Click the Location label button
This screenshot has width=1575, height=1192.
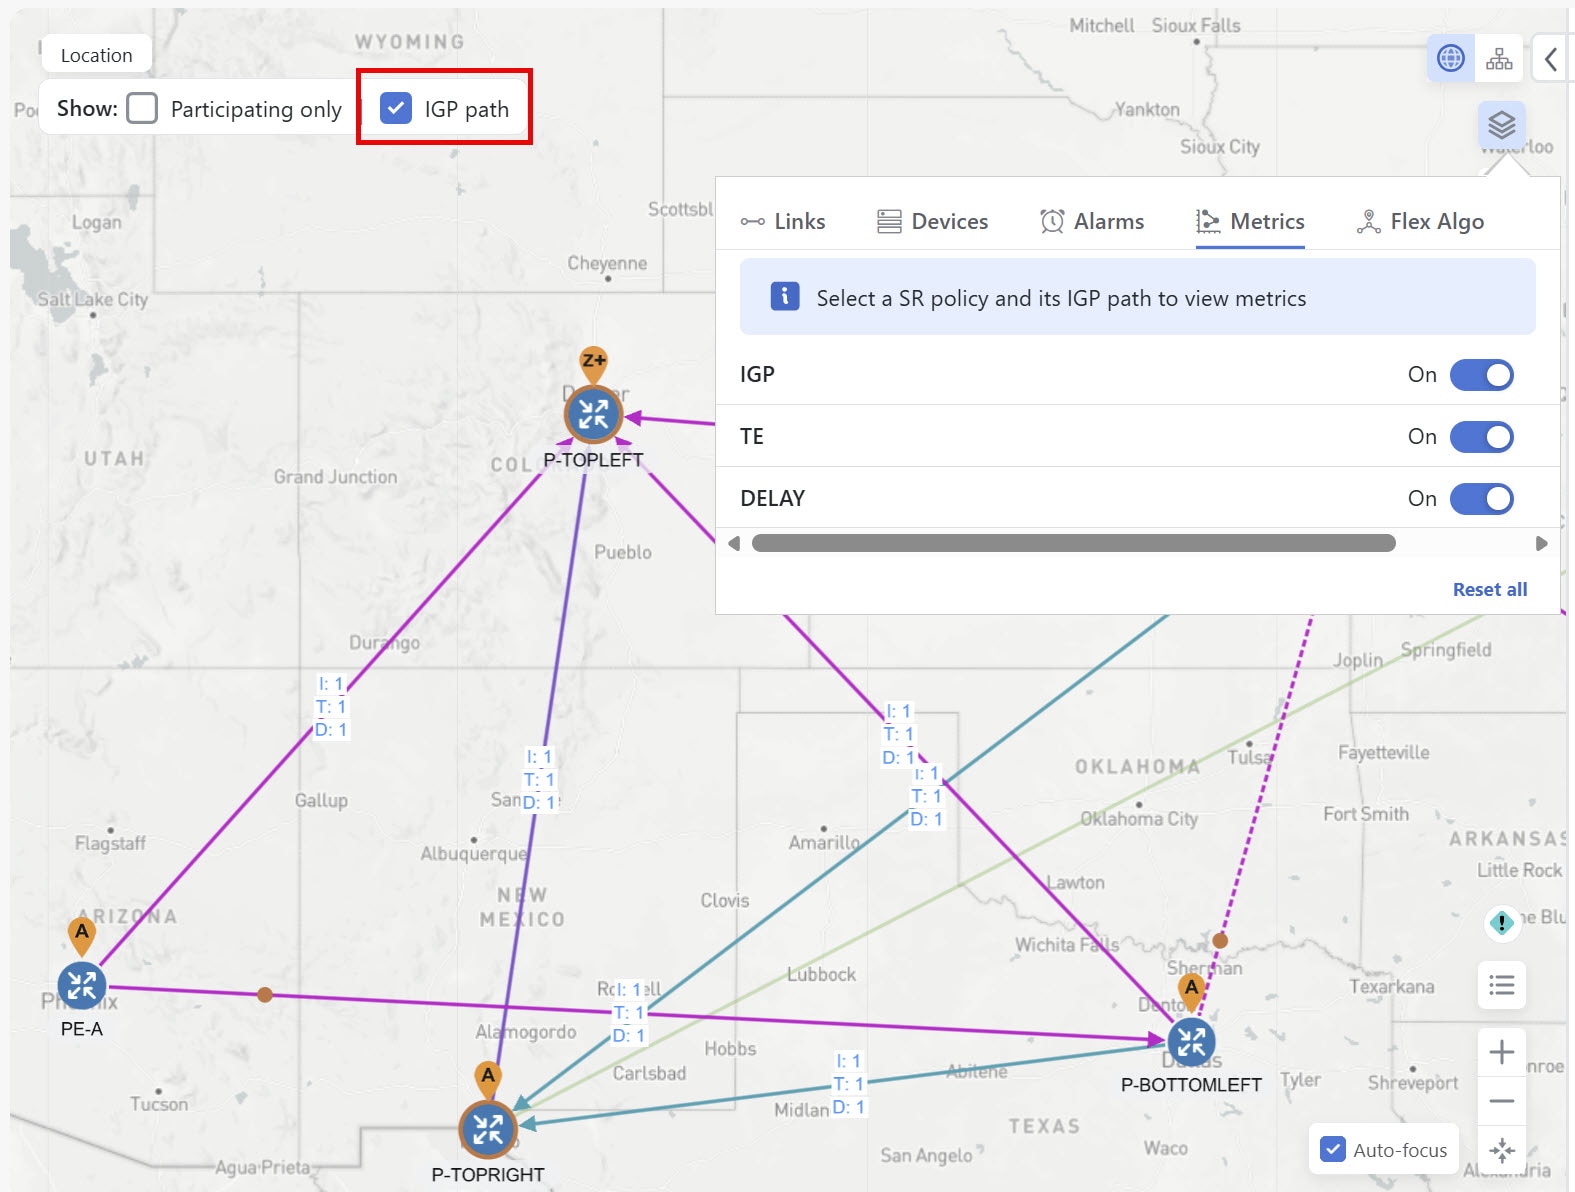tap(96, 55)
